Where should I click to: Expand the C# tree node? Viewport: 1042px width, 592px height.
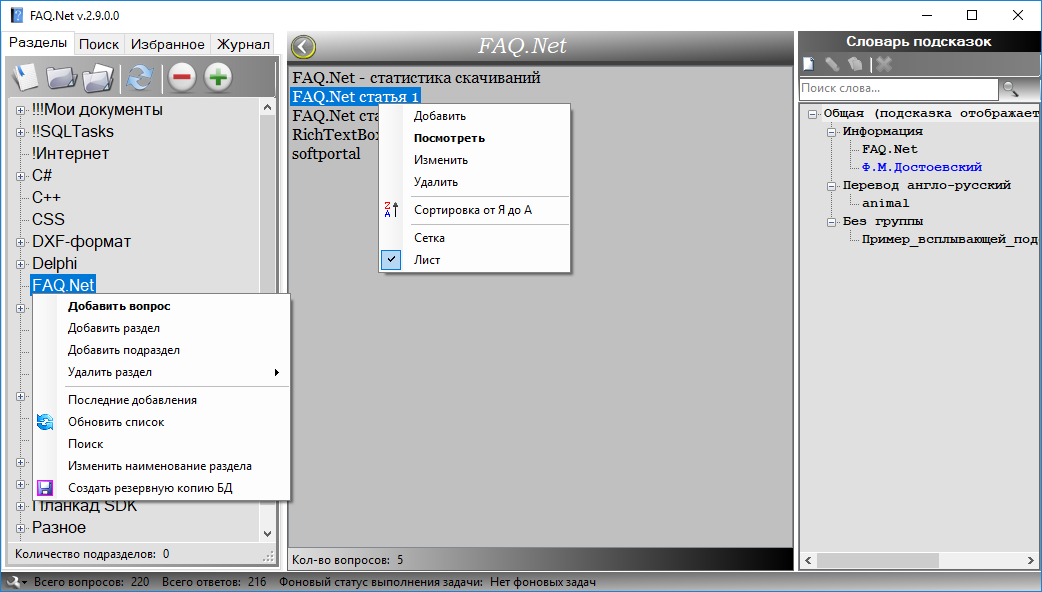click(21, 176)
